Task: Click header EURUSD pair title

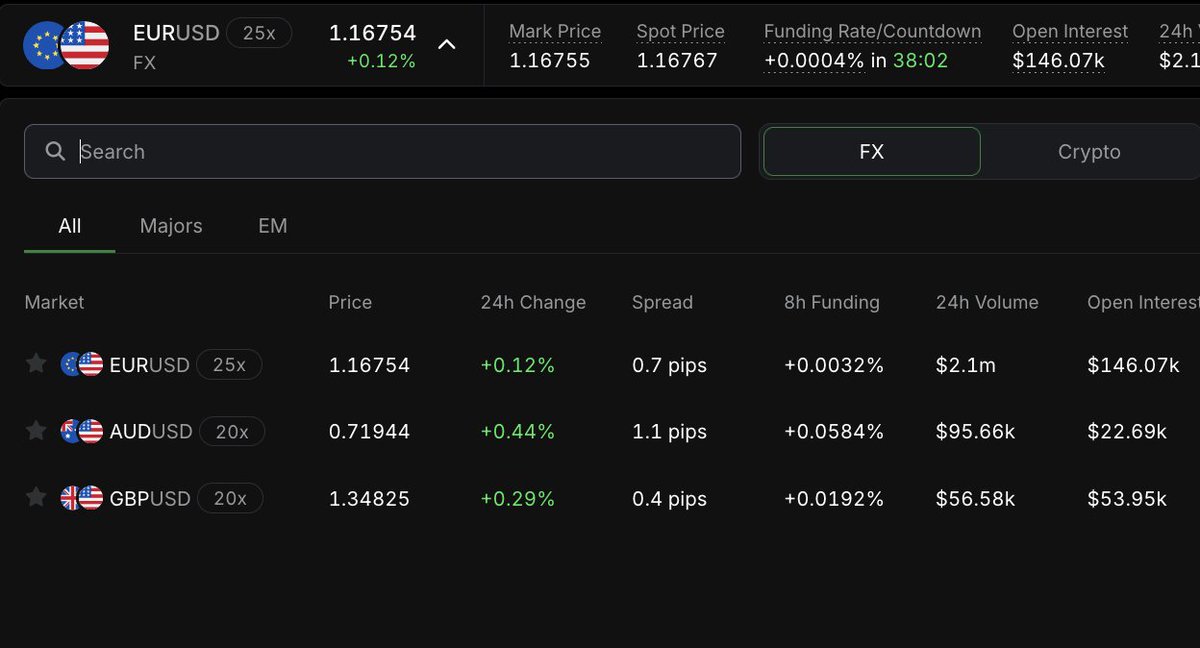Action: click(176, 33)
